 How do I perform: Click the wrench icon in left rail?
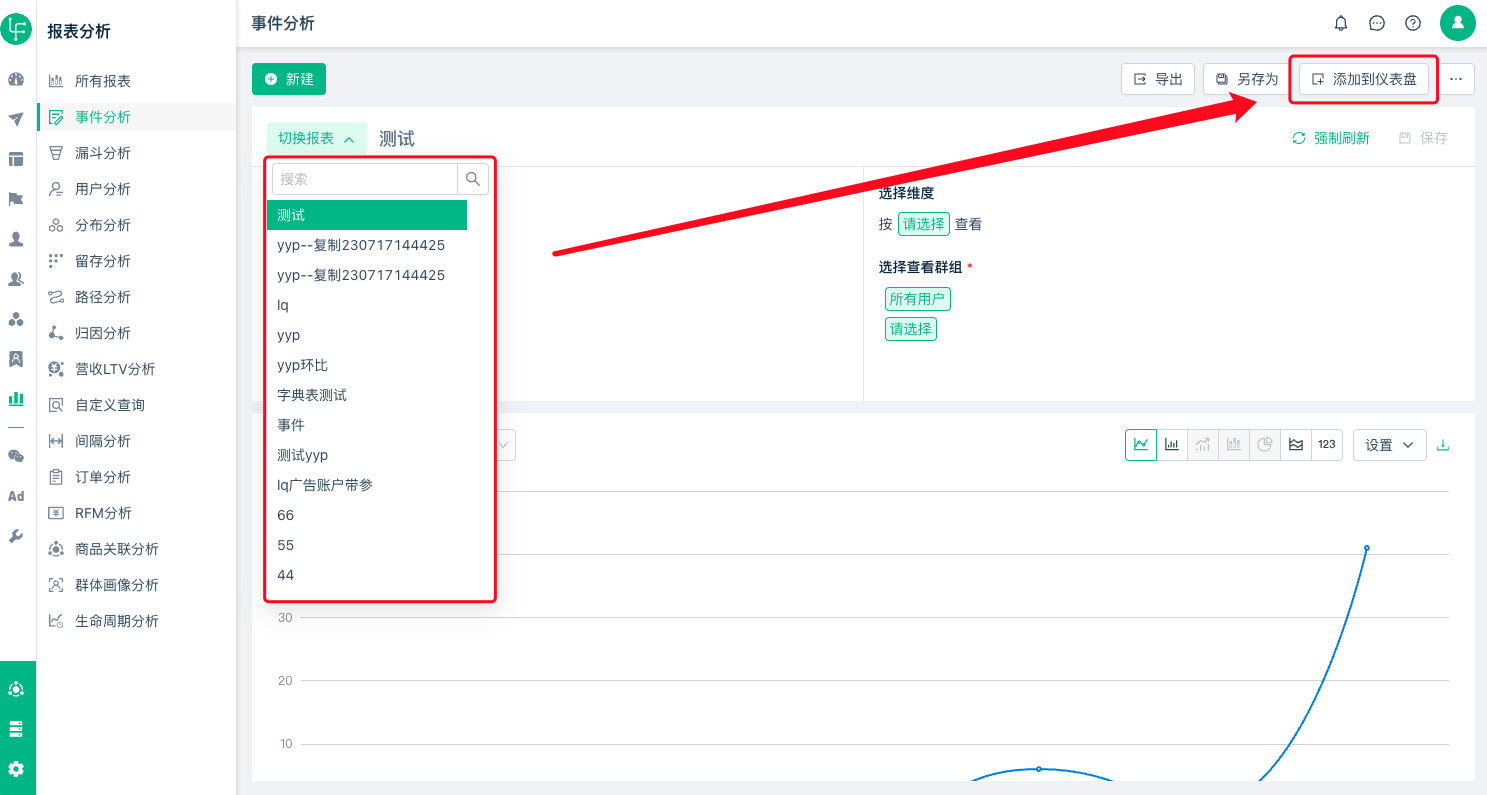tap(16, 536)
